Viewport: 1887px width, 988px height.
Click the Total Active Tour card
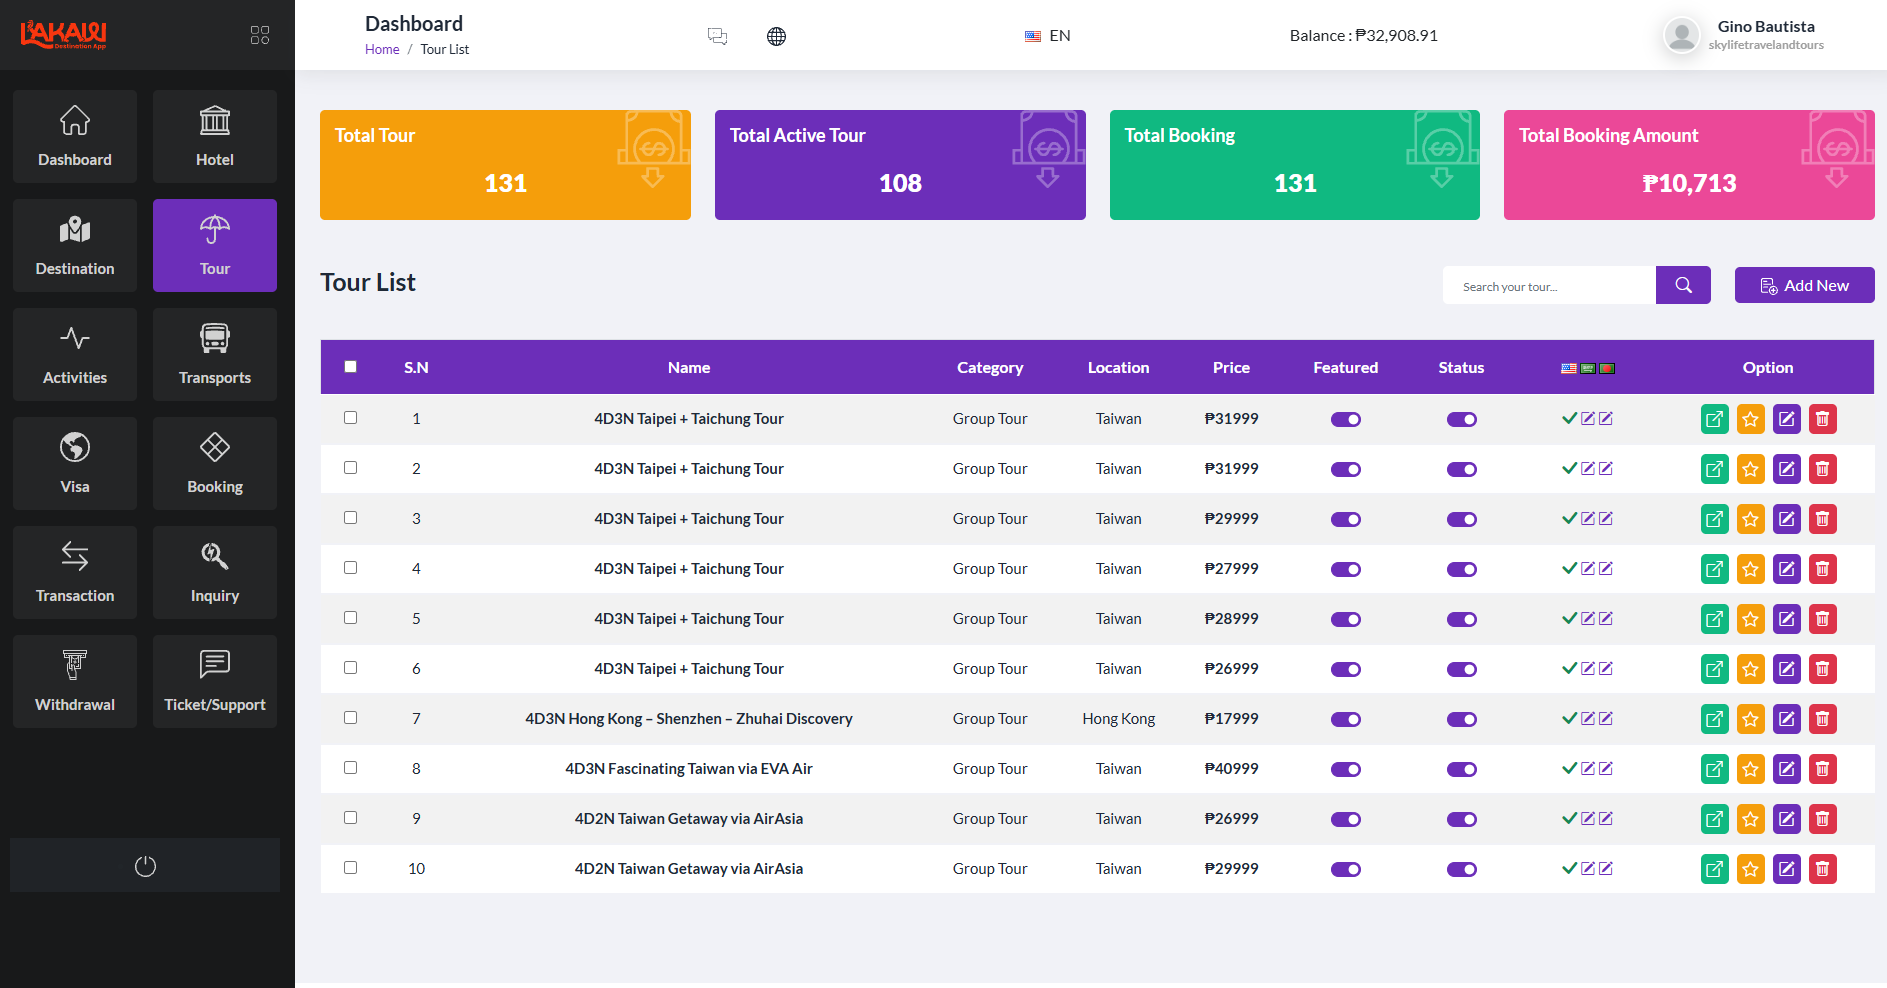pyautogui.click(x=900, y=165)
